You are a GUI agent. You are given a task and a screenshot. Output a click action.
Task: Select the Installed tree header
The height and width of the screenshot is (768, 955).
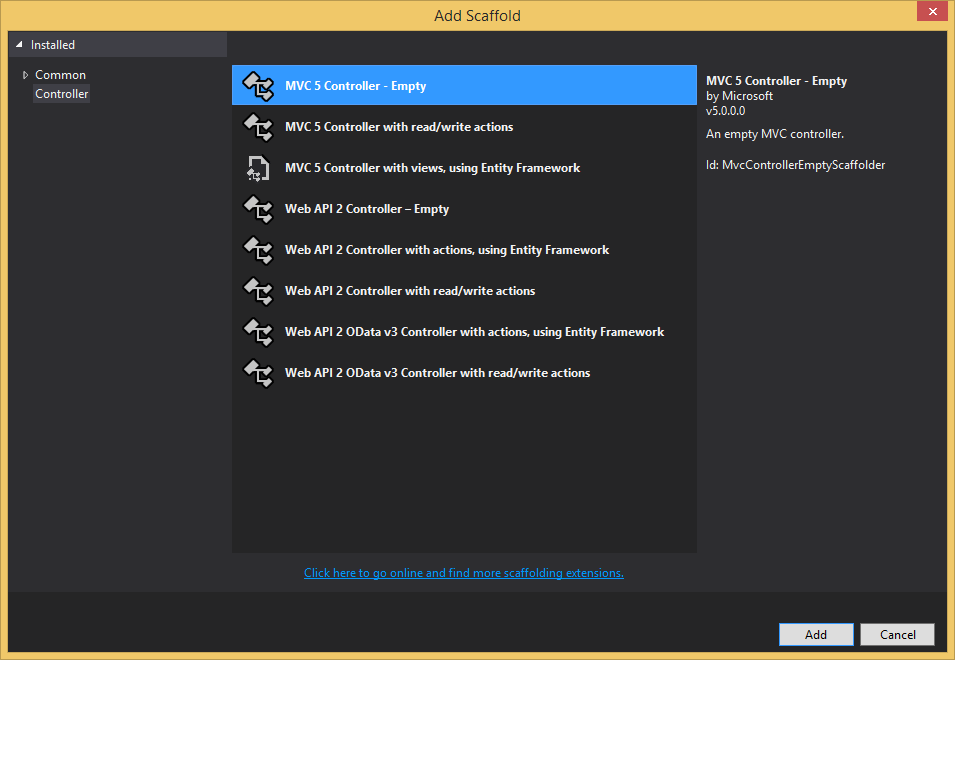click(118, 44)
